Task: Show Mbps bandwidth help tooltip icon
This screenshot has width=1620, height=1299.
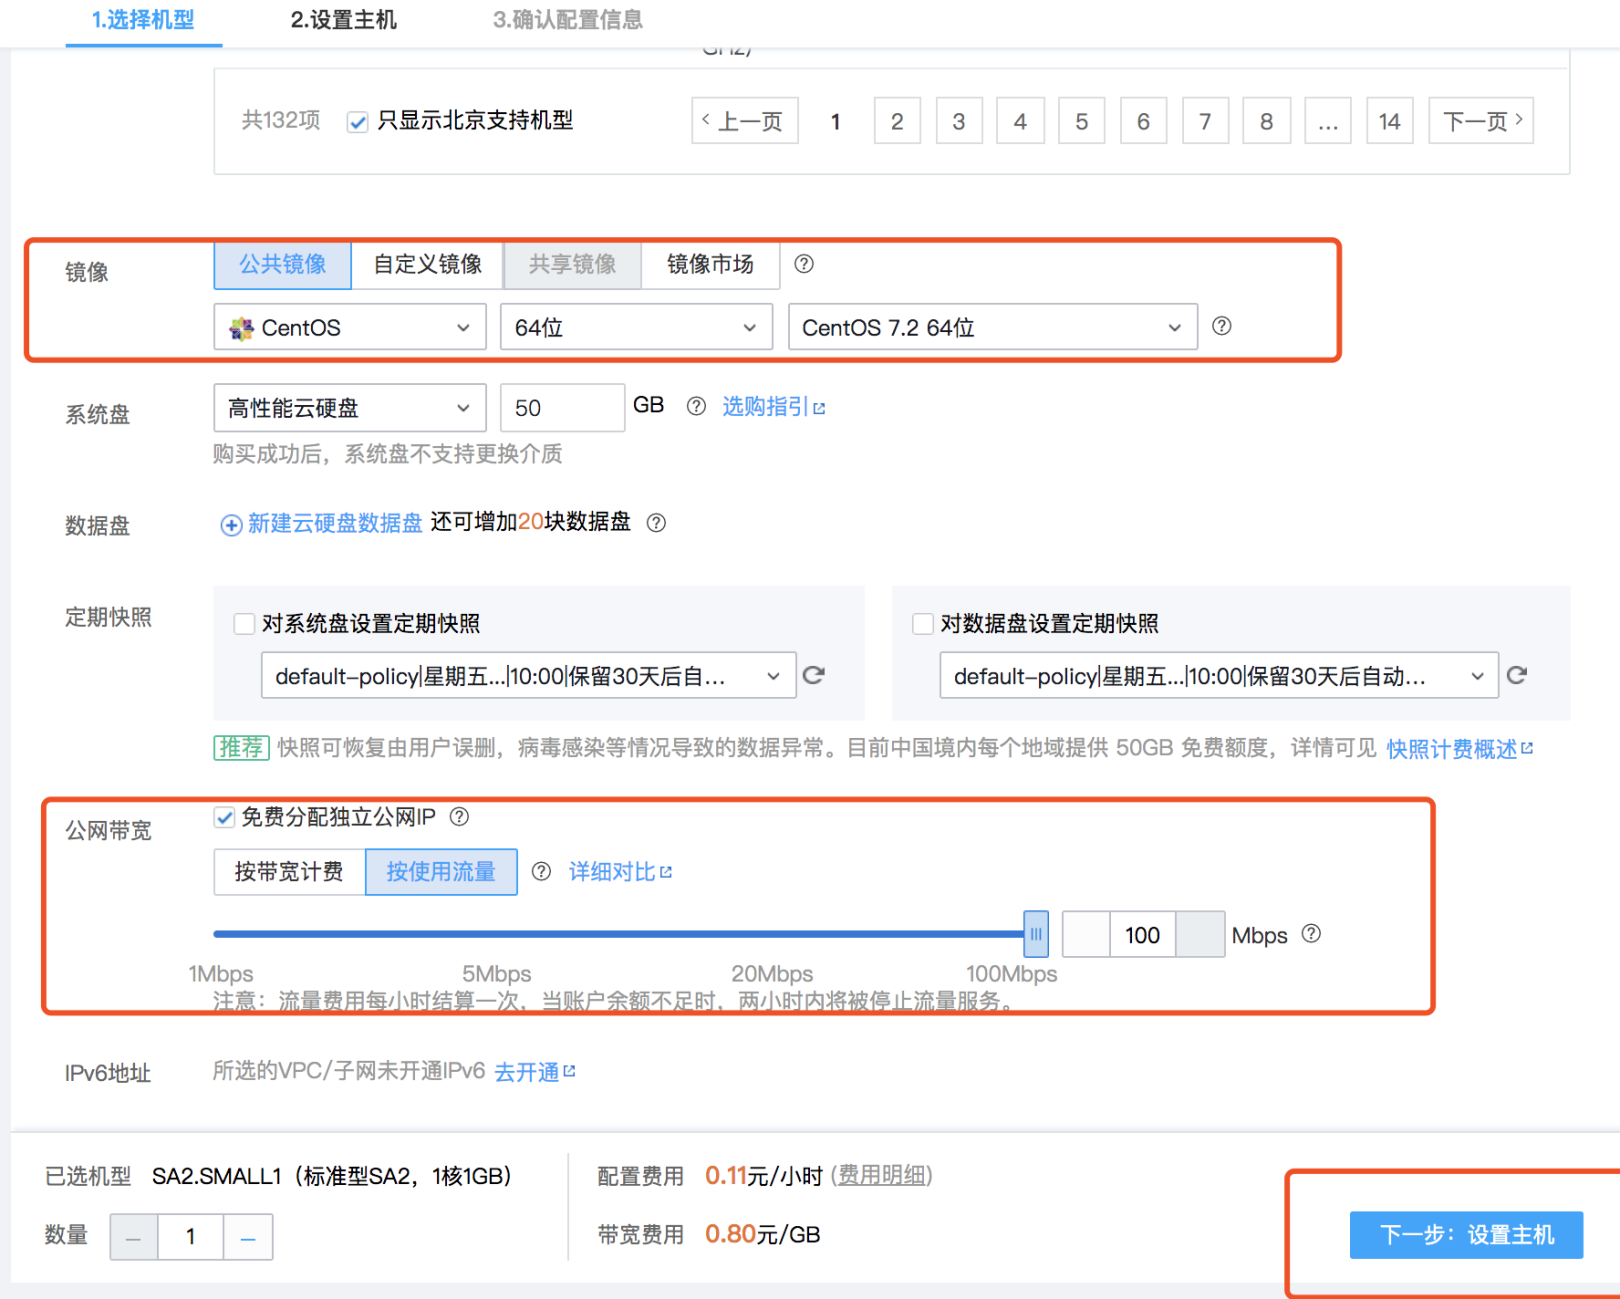Action: (1311, 934)
